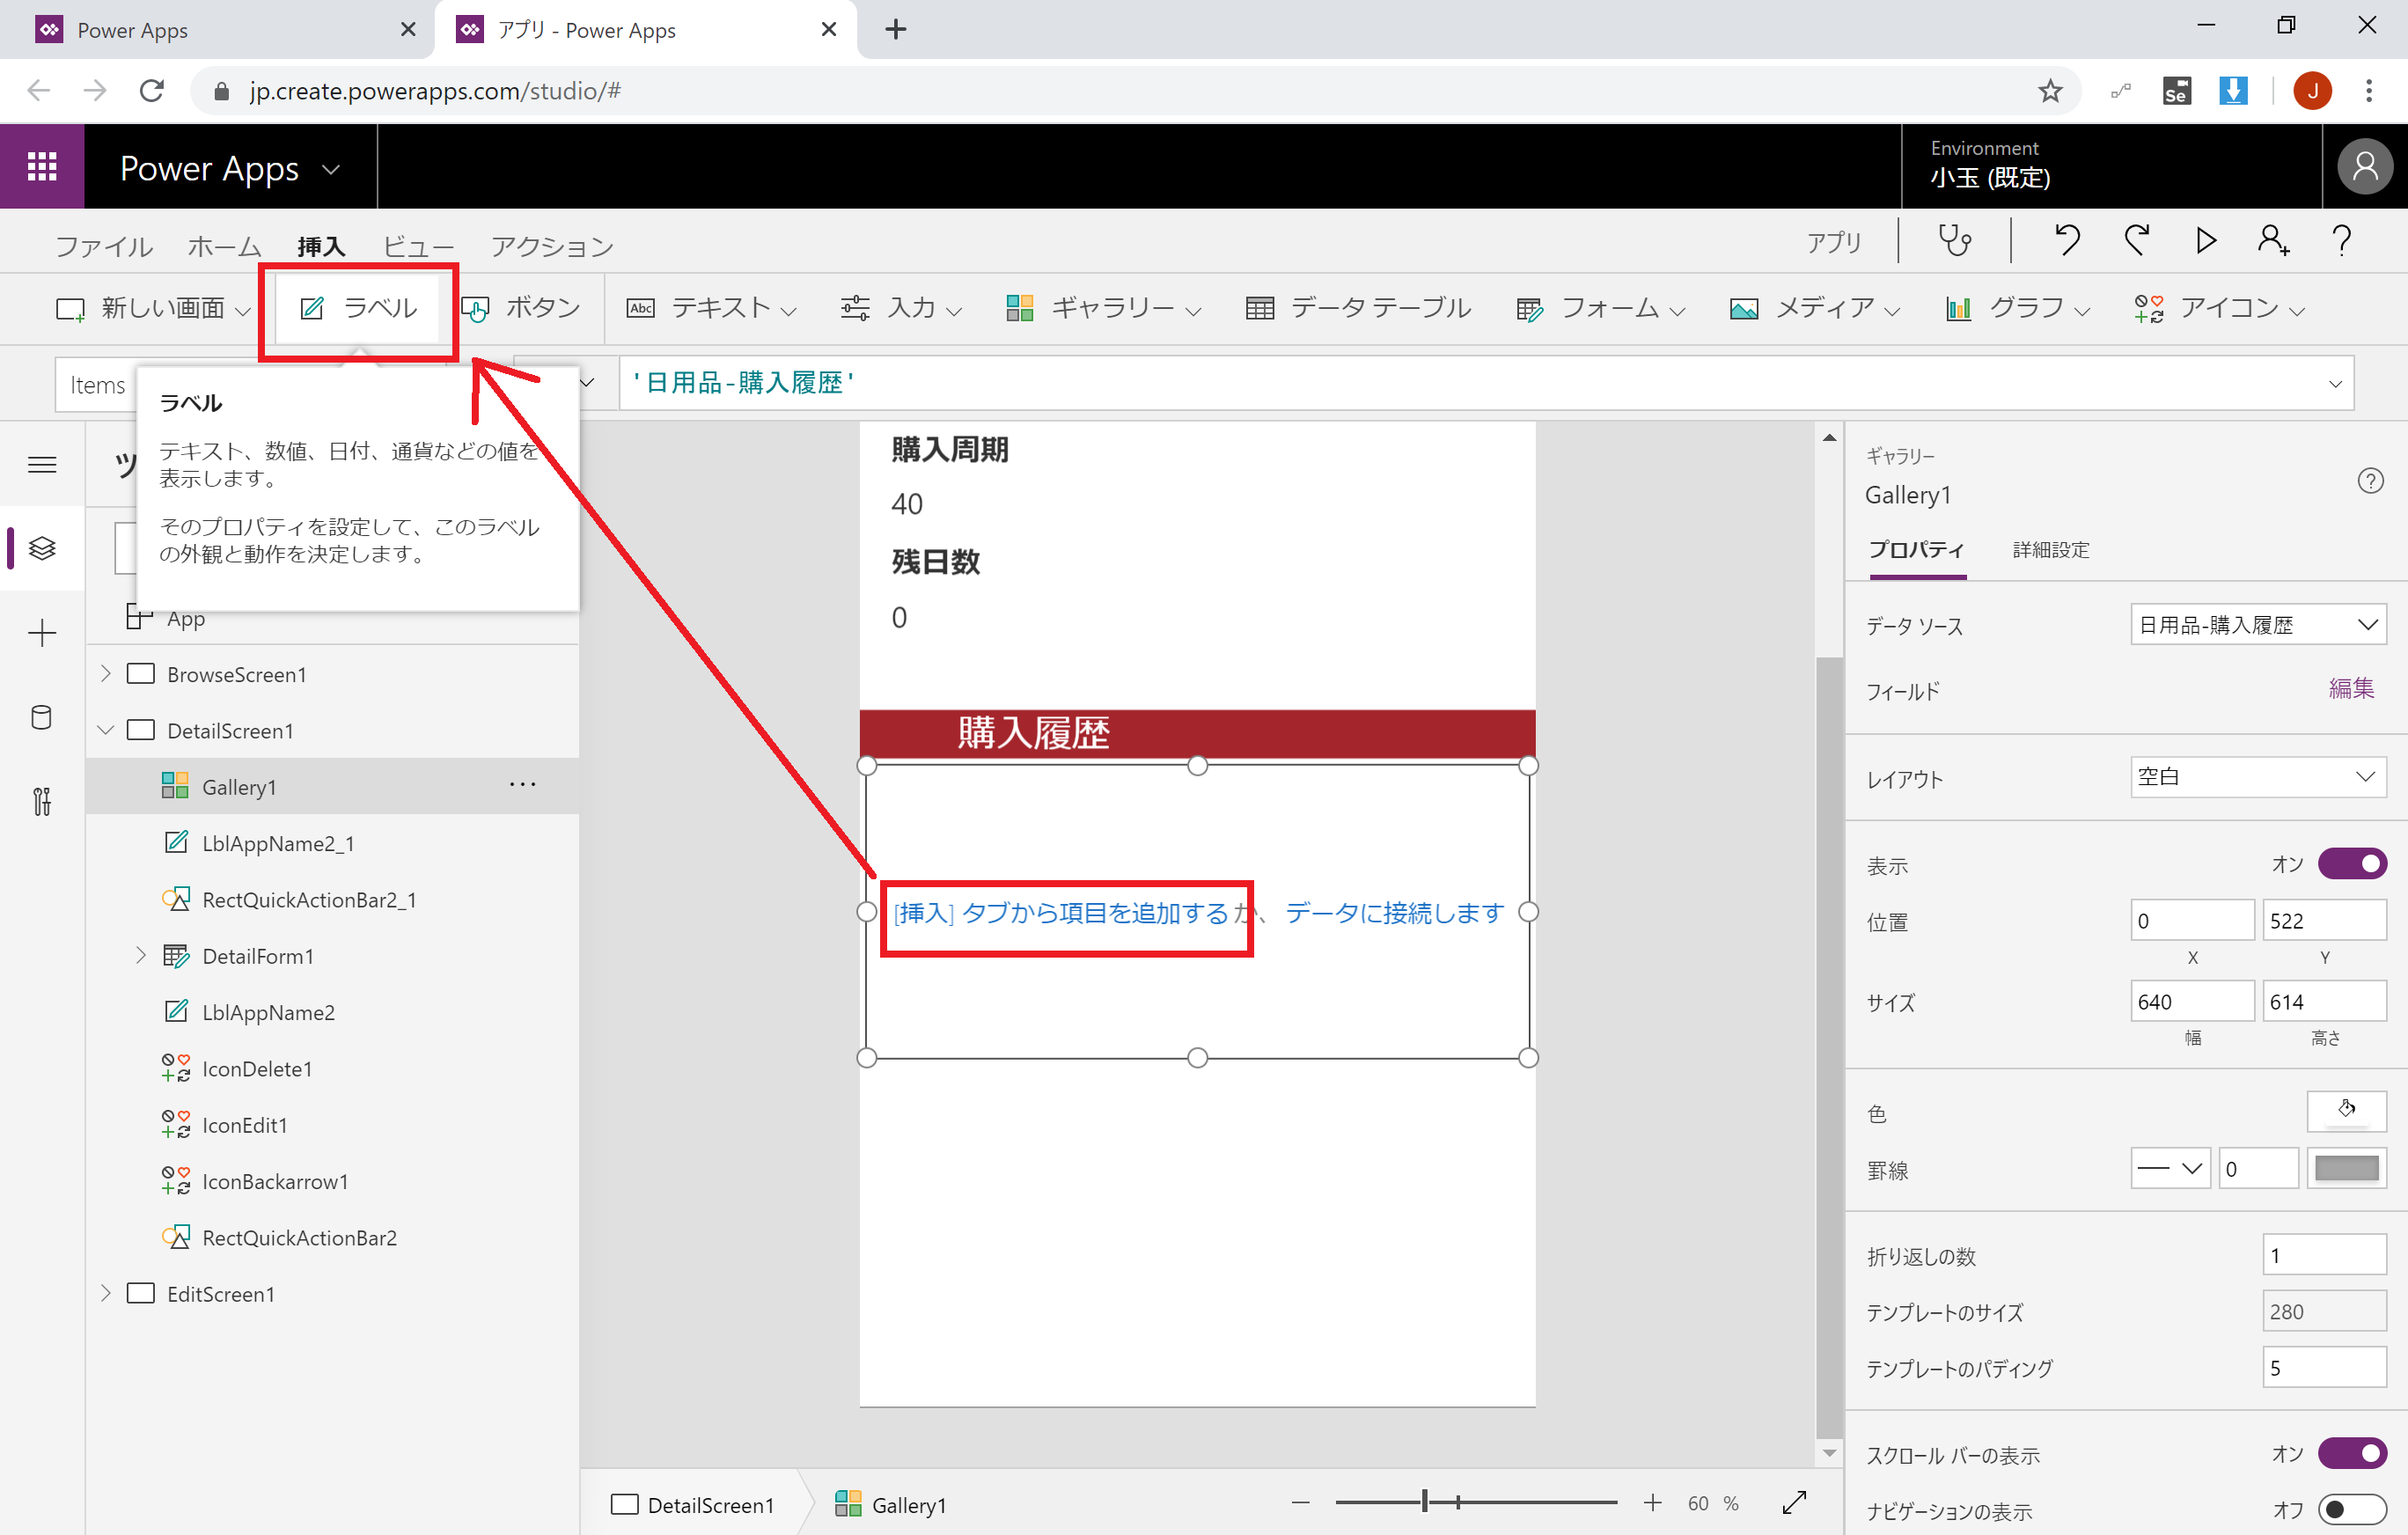
Task: Click the app checker stethoscope icon
Action: (x=1954, y=241)
